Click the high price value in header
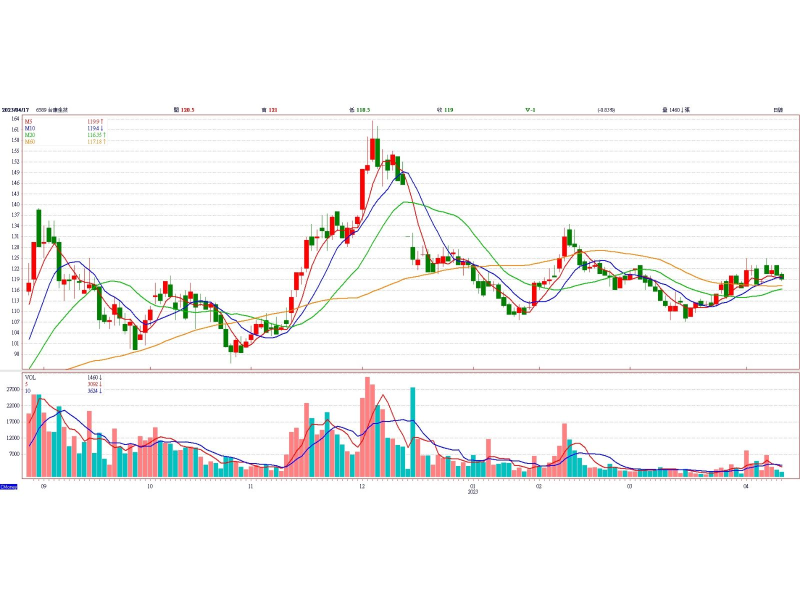This screenshot has width=800, height=600. pos(269,109)
